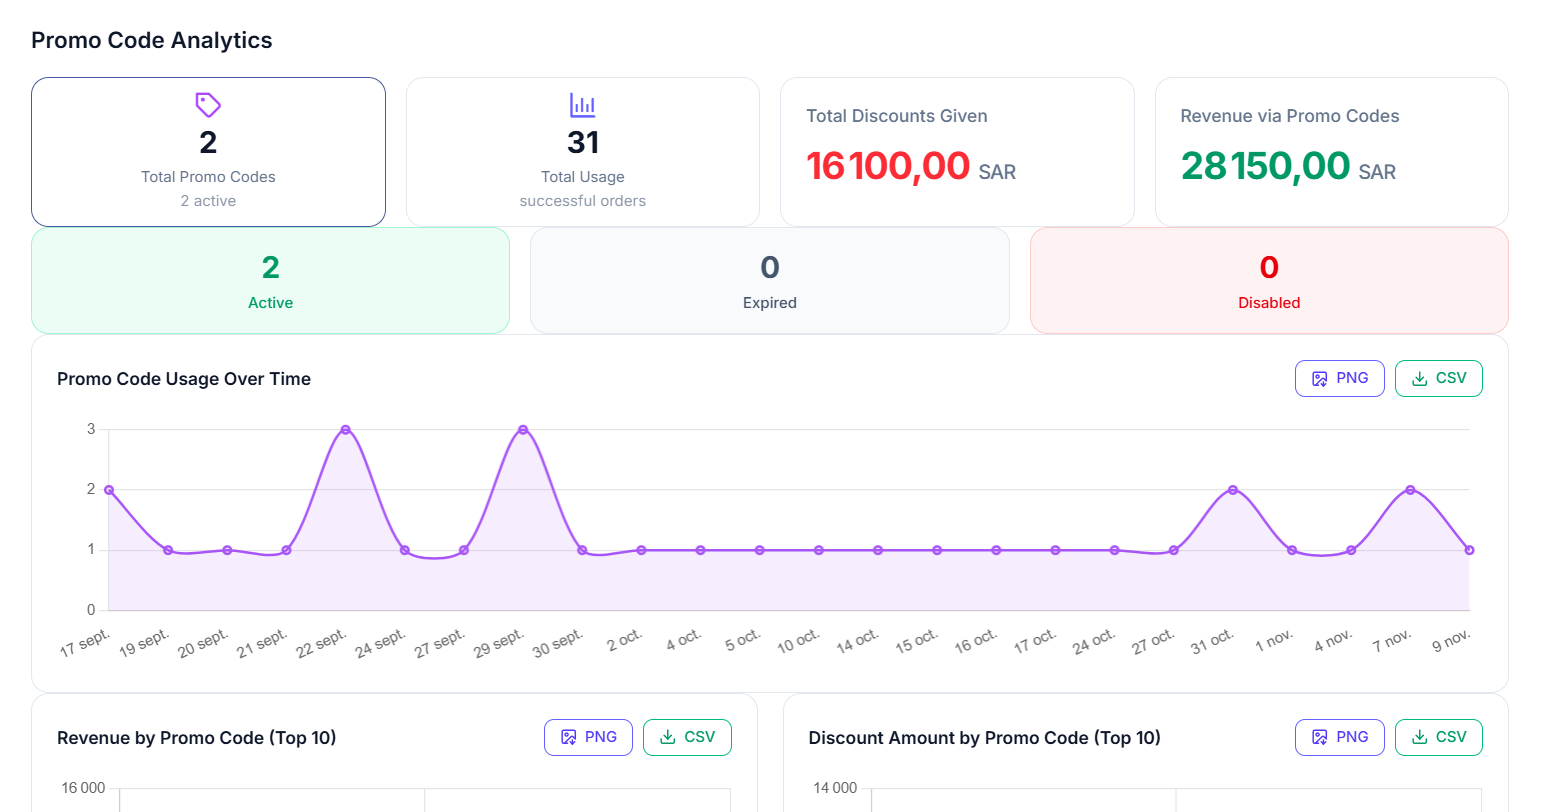Download Promo Code Usage Over Time as CSV
Screen dimensions: 1547x812
[1439, 378]
